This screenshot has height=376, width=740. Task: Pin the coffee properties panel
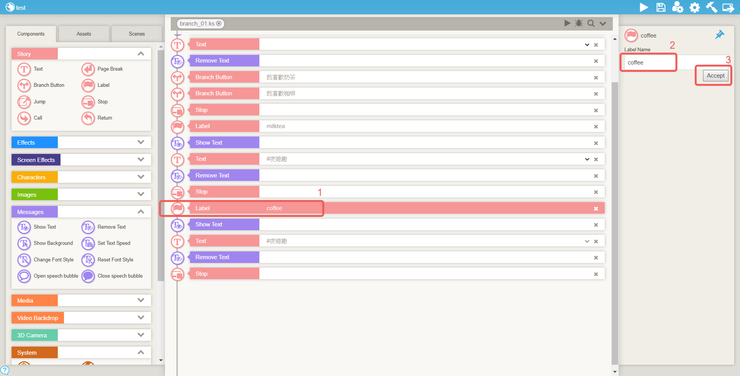(720, 34)
